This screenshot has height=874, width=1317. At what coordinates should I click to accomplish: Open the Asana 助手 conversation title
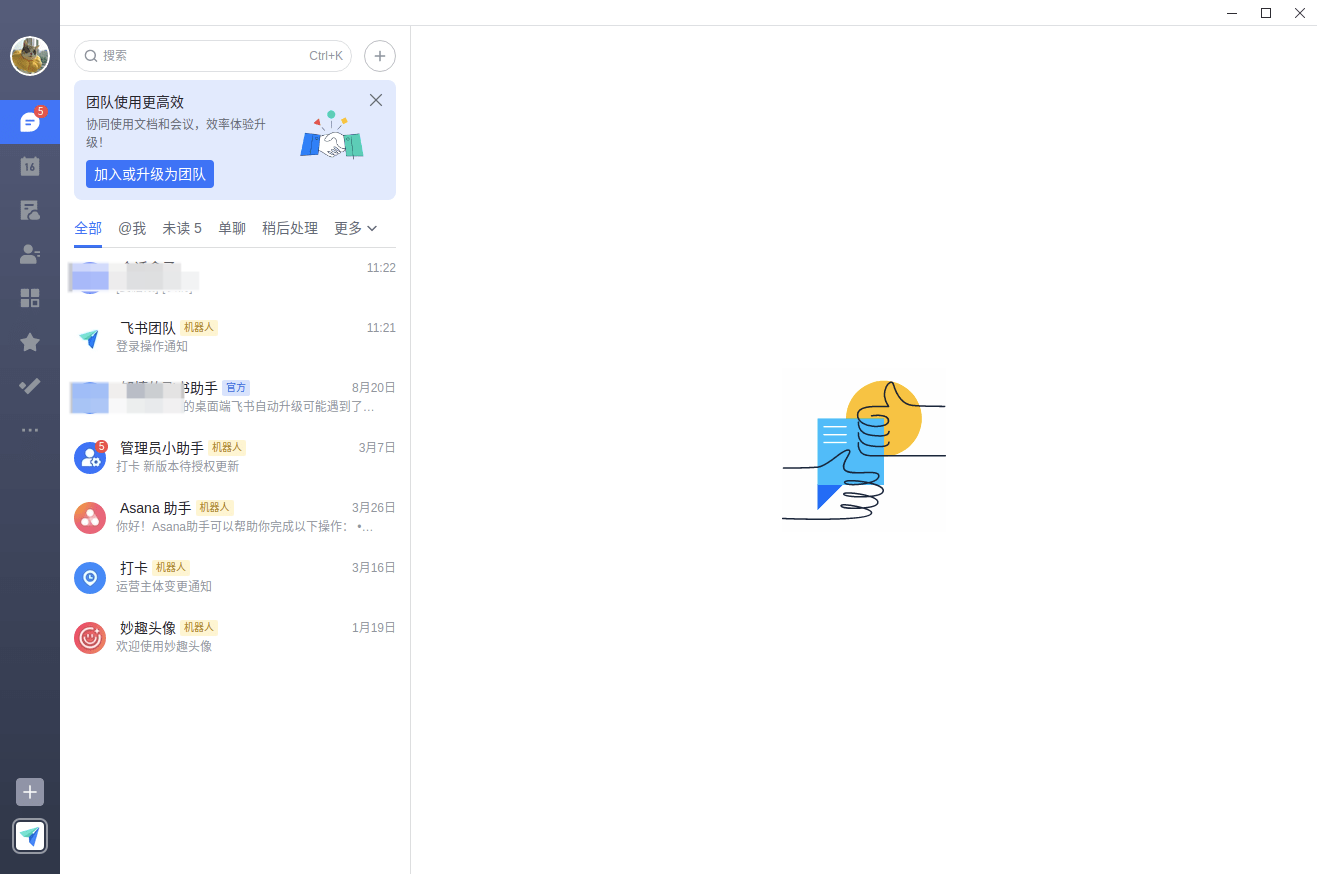(155, 508)
